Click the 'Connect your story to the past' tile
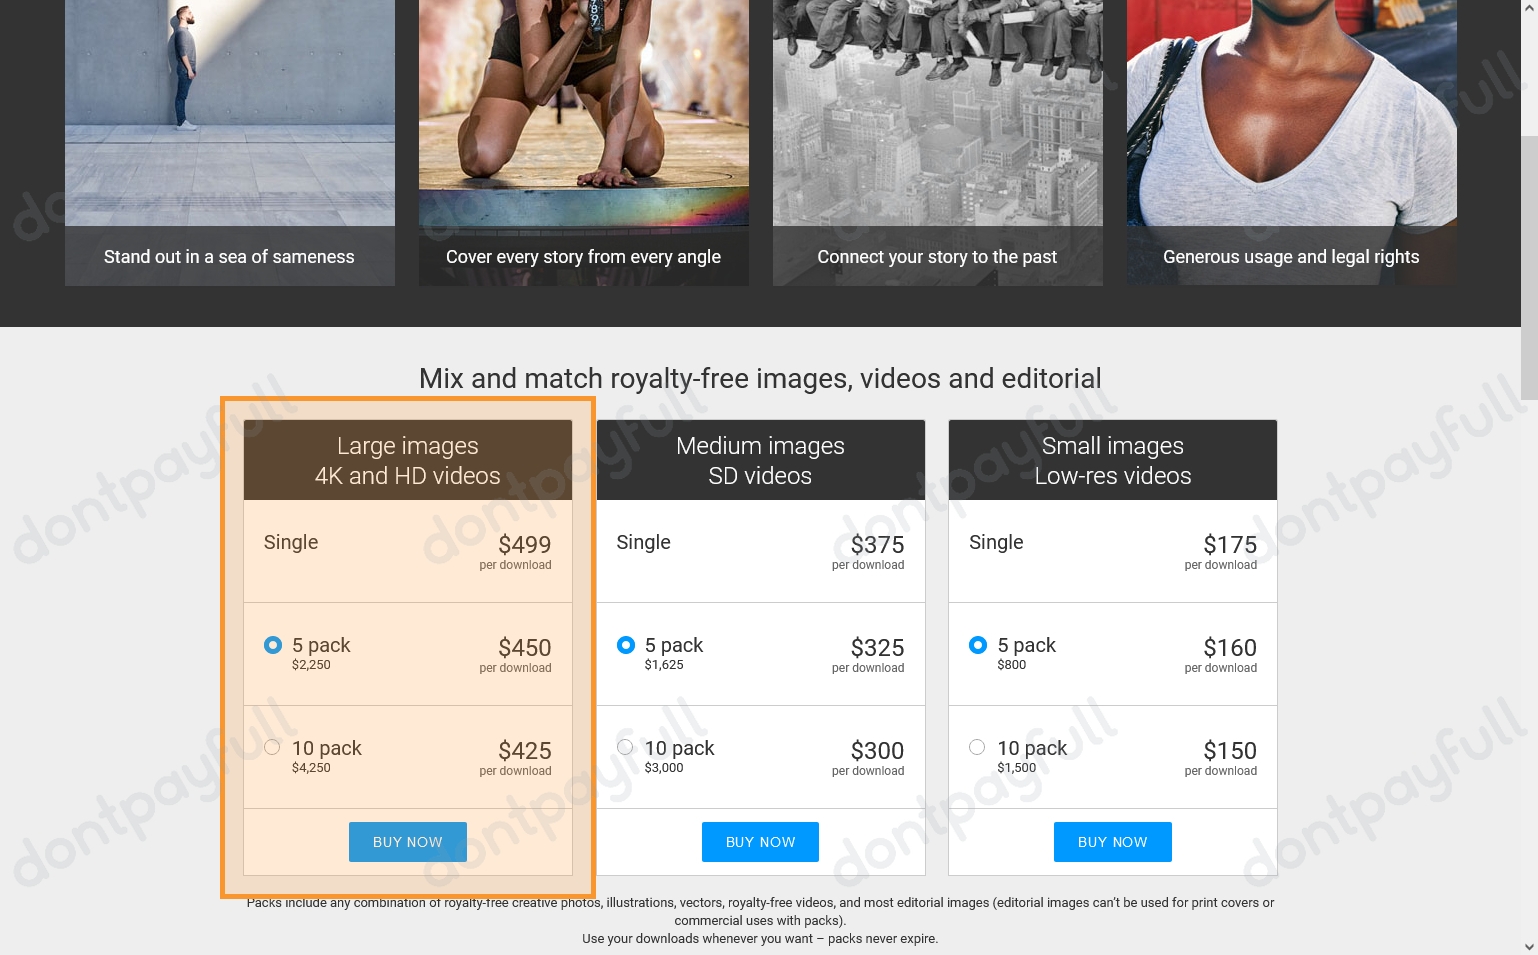This screenshot has width=1538, height=955. (x=937, y=257)
